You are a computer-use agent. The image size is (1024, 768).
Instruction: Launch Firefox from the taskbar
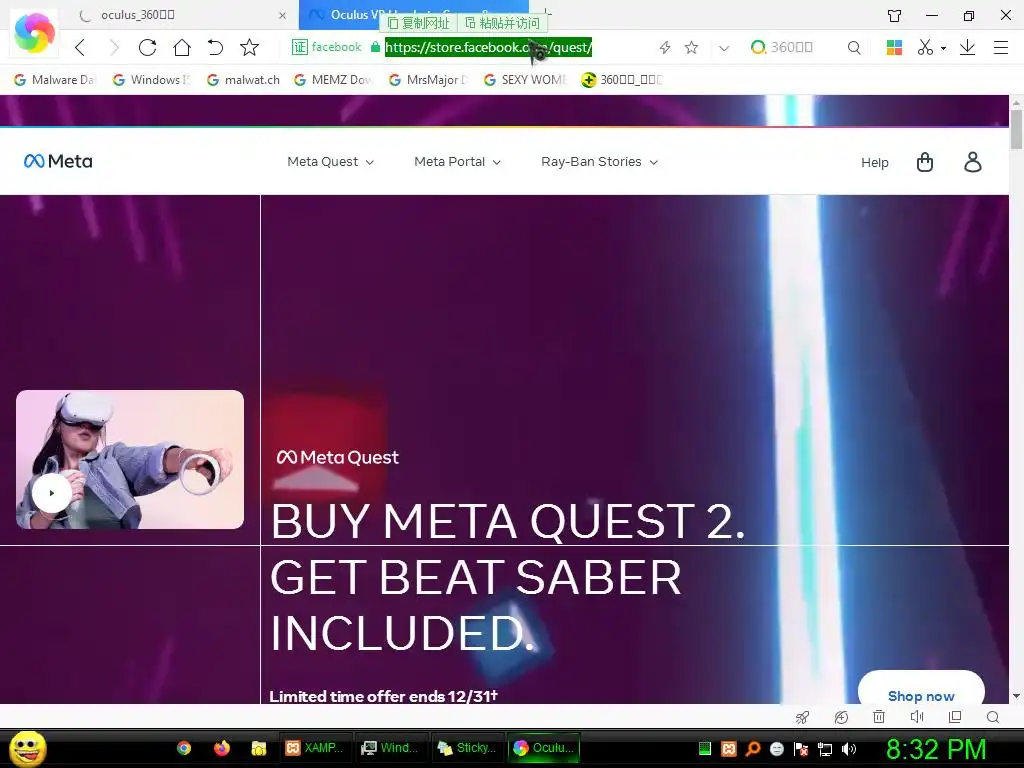222,748
